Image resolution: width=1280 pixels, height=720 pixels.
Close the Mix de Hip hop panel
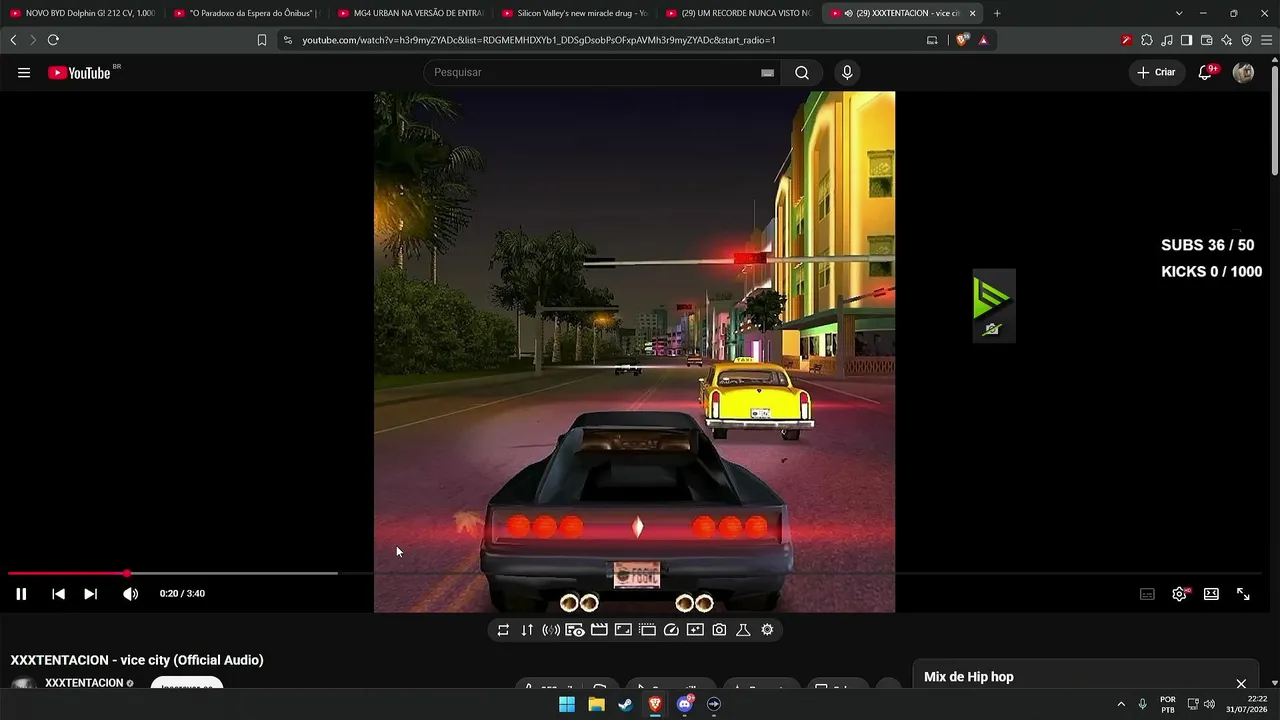coord(1241,684)
